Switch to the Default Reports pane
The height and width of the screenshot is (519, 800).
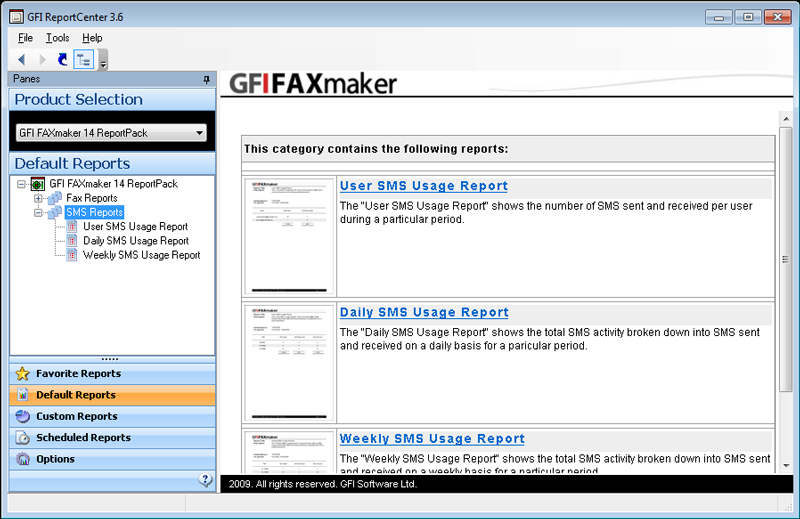click(x=112, y=395)
